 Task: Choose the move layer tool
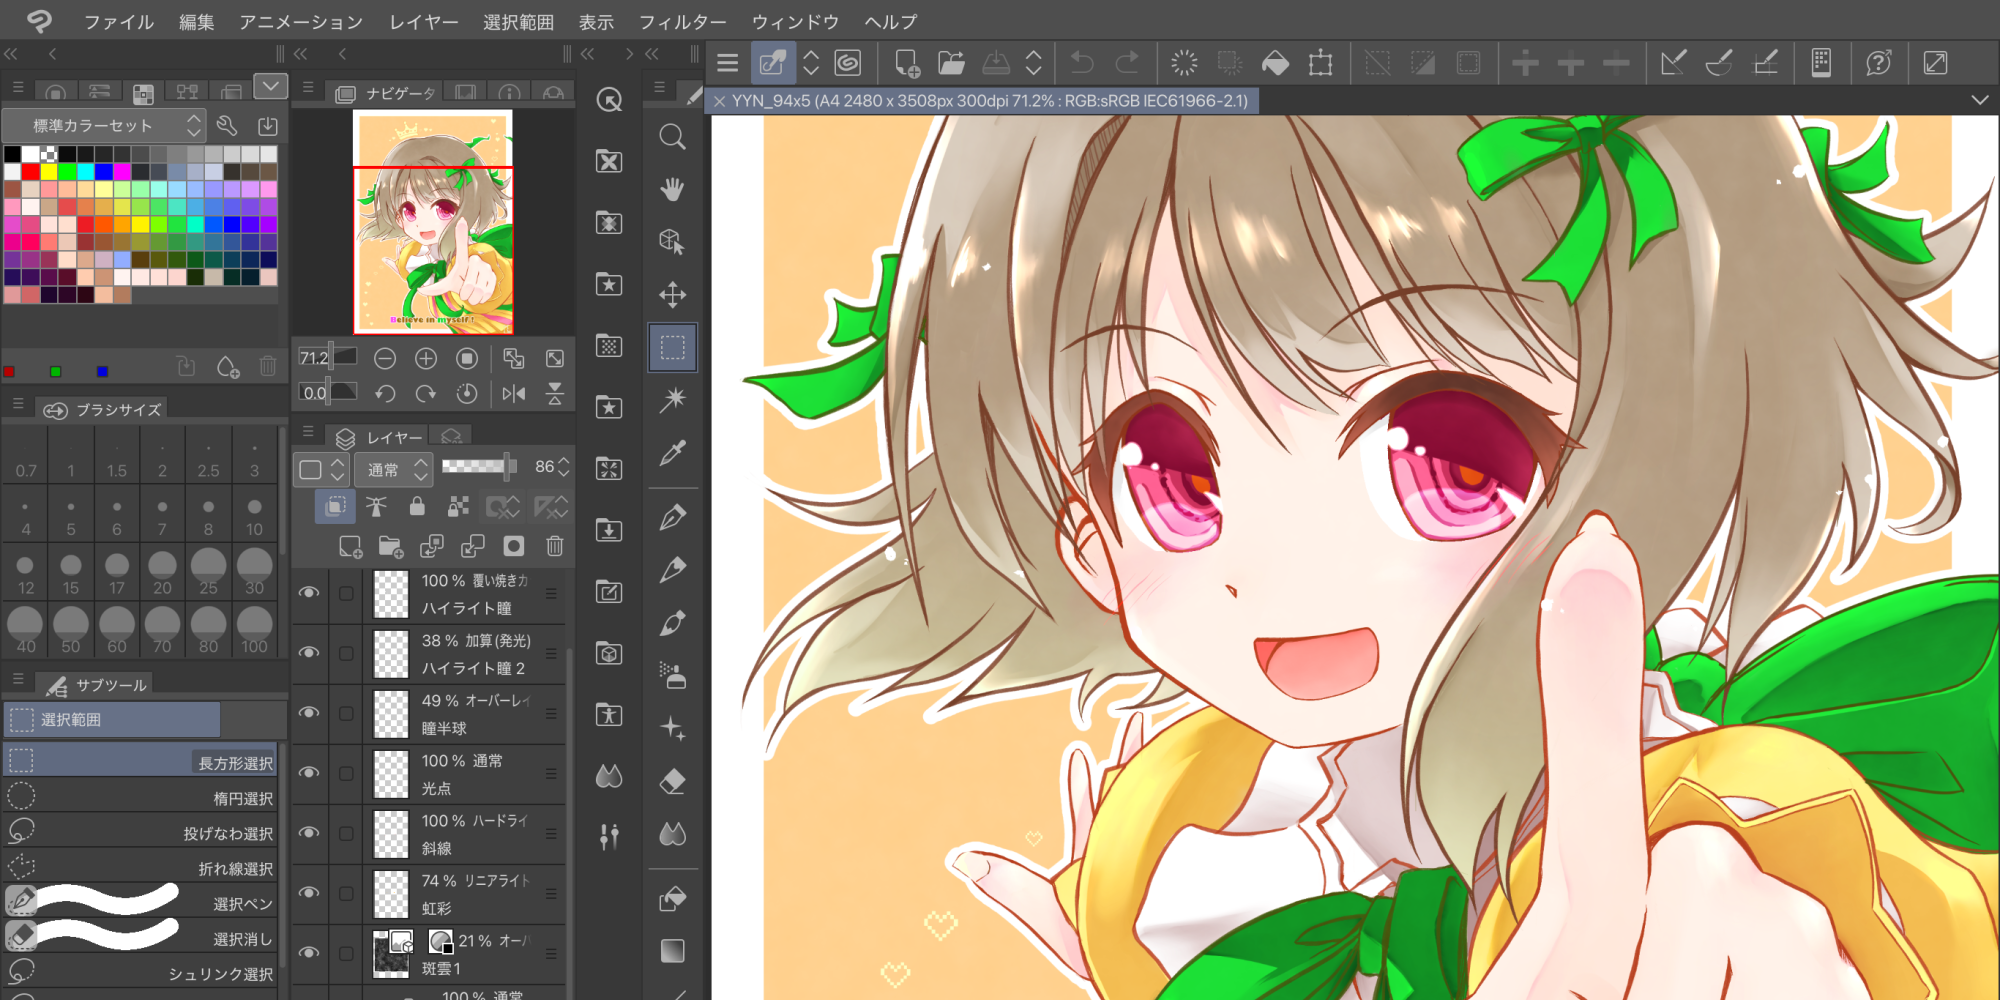[672, 294]
